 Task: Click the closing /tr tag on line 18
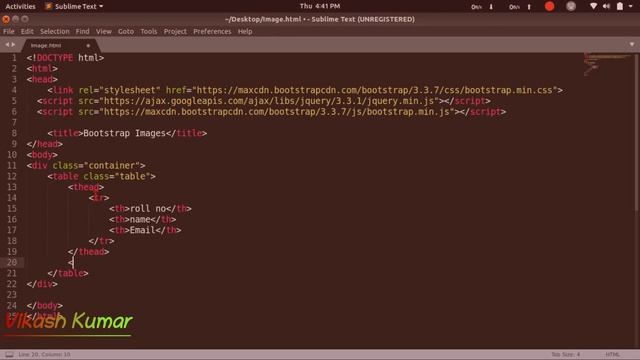coord(101,241)
